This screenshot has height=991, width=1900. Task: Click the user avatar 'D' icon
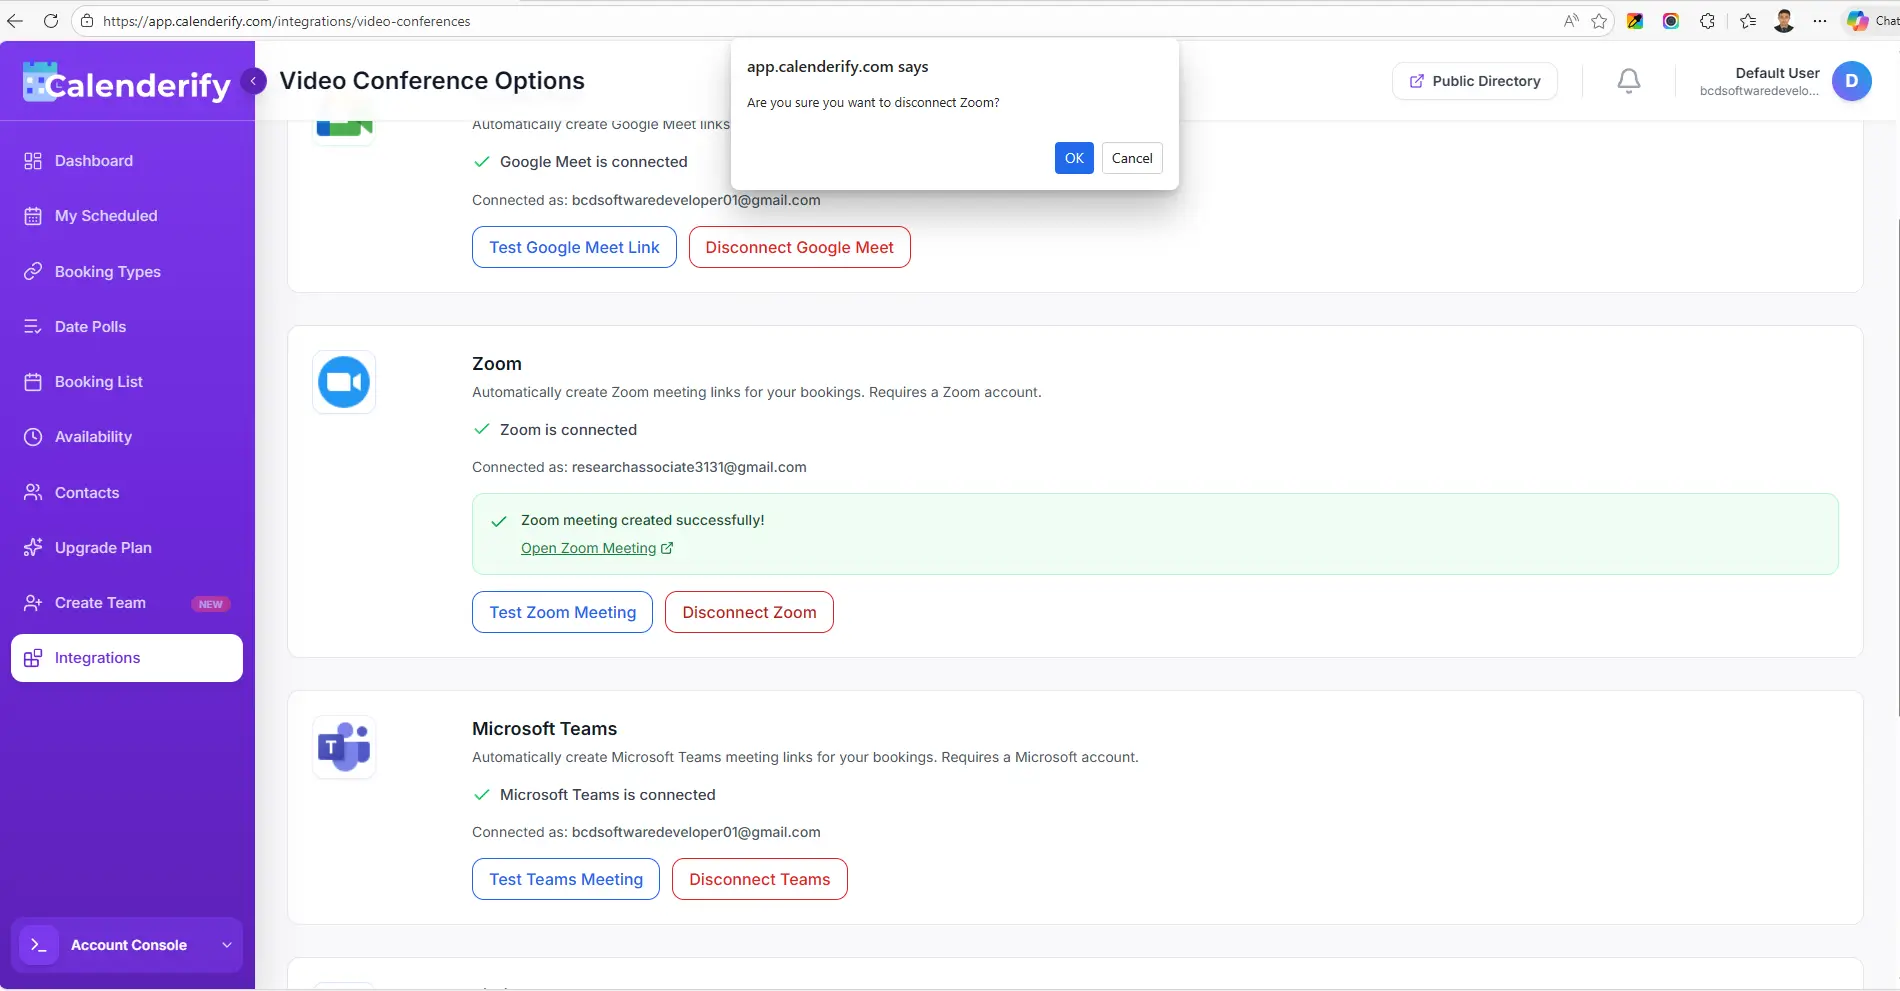[1851, 81]
